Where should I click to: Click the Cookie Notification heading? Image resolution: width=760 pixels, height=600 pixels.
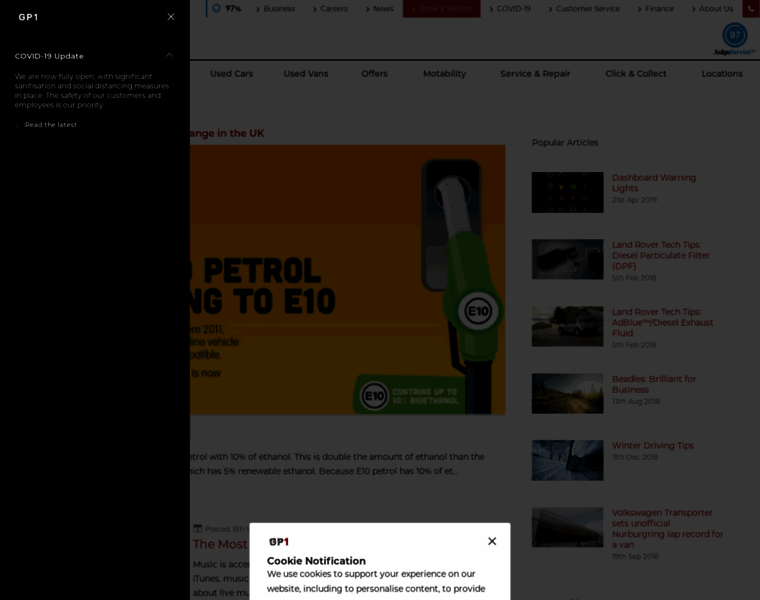pyautogui.click(x=316, y=561)
